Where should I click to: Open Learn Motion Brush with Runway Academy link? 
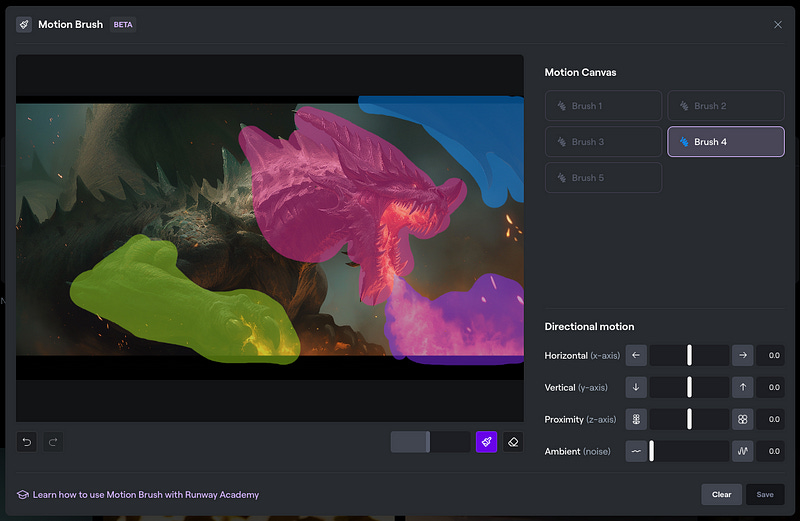[146, 494]
